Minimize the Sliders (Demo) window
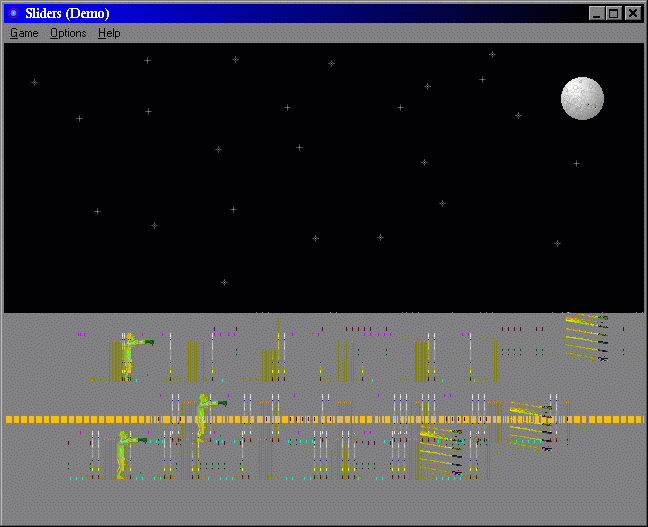This screenshot has height=527, width=648. [x=596, y=14]
